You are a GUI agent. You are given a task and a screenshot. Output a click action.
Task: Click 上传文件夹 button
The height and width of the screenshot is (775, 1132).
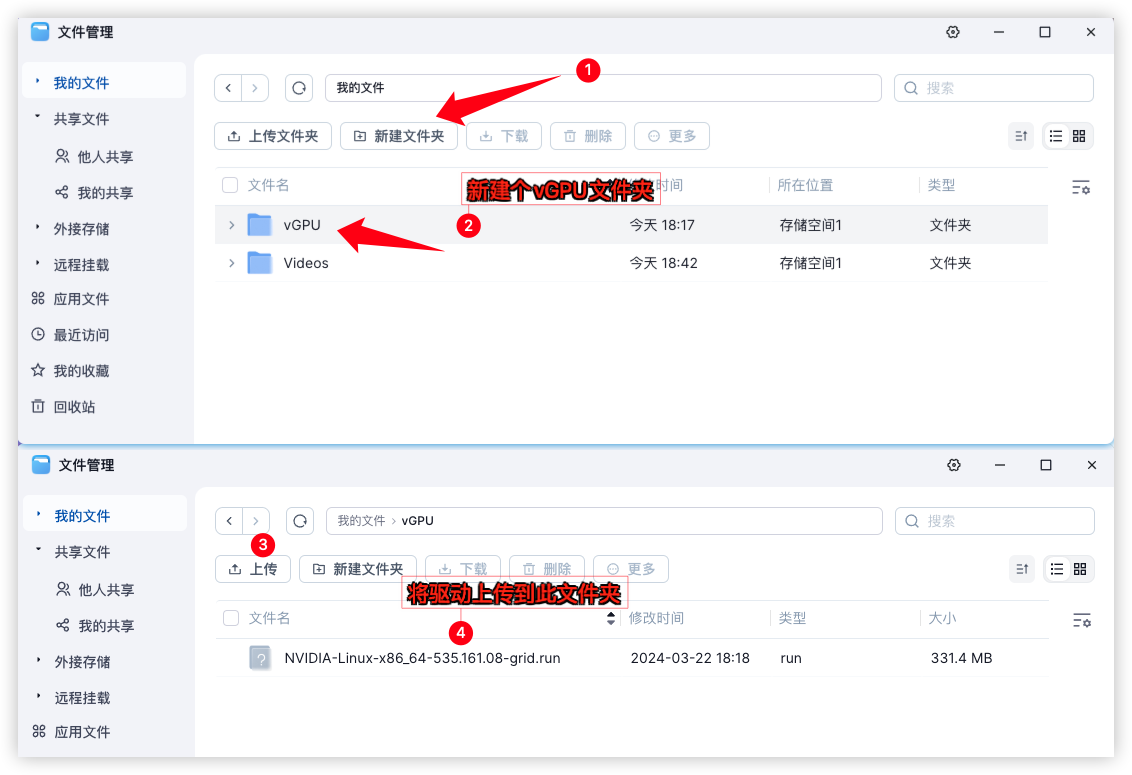273,136
